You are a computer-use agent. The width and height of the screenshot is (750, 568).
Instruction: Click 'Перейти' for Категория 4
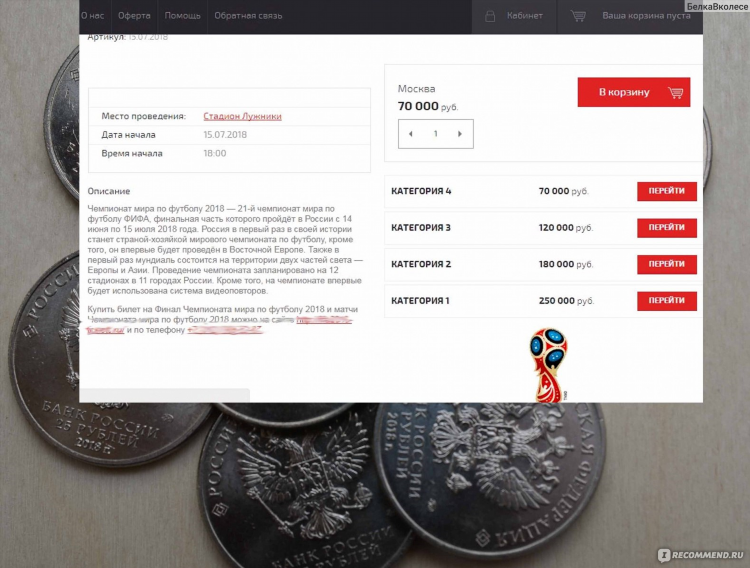click(x=667, y=191)
